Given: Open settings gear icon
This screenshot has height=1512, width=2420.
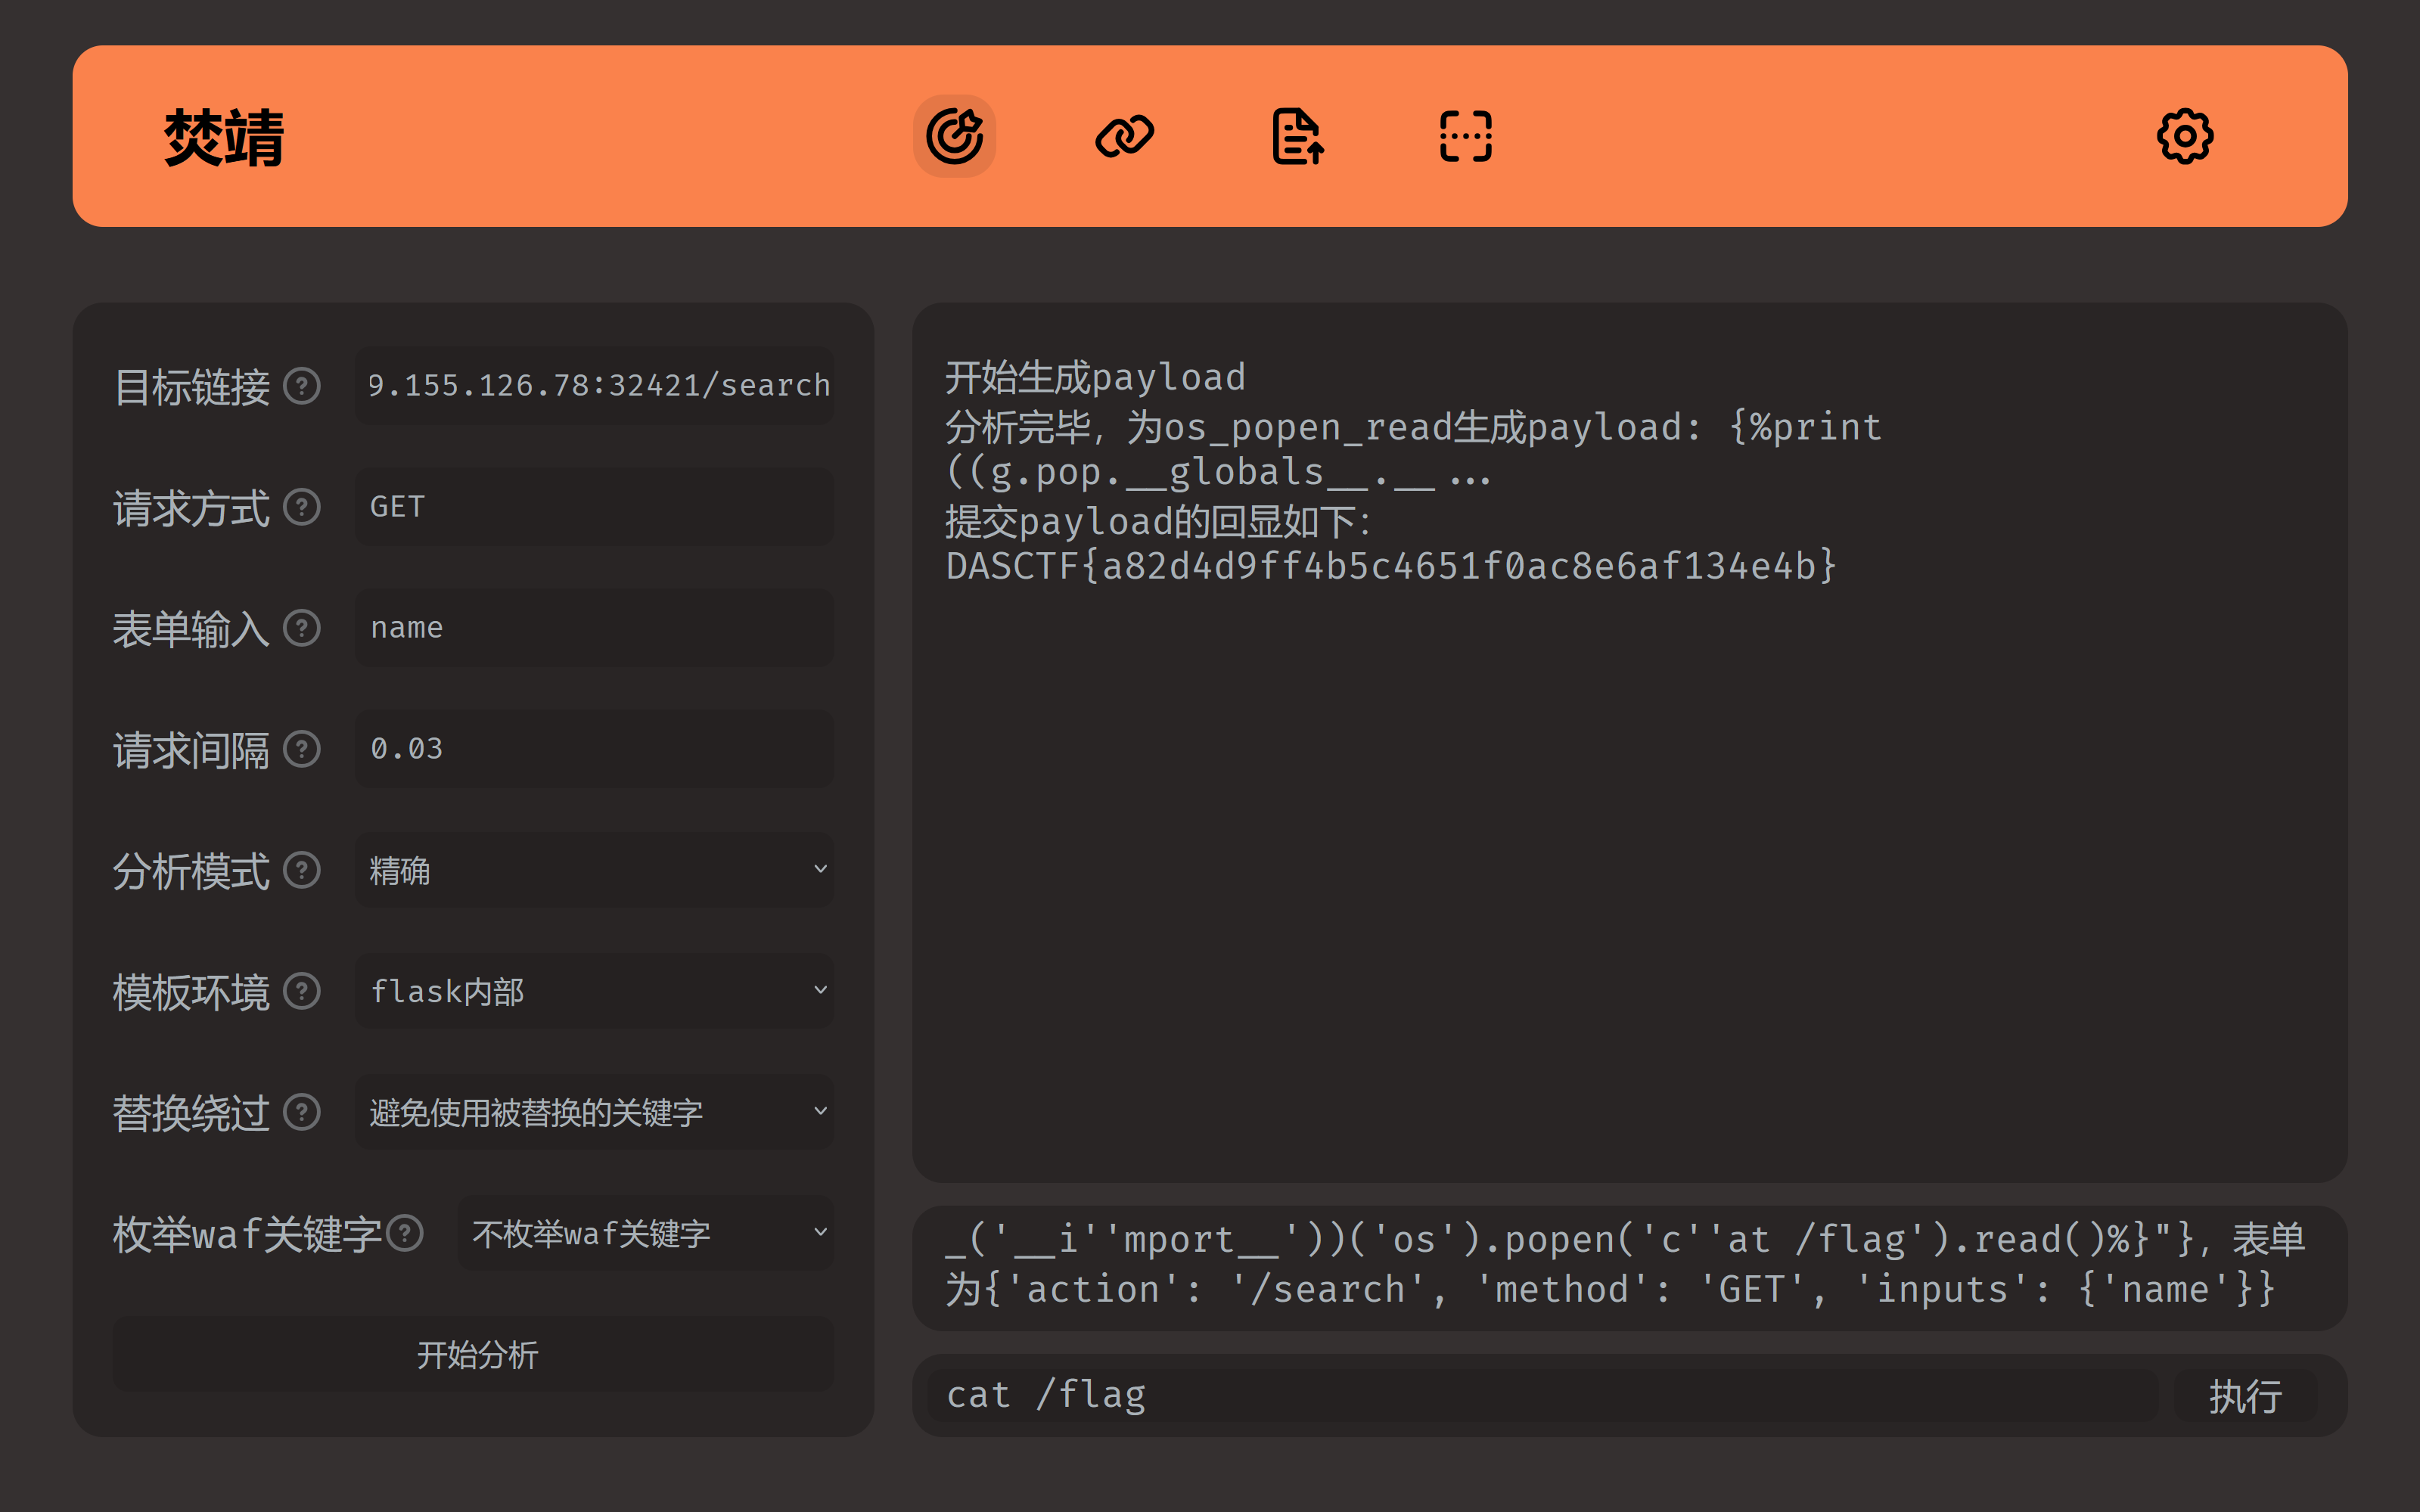Looking at the screenshot, I should click(x=2184, y=136).
